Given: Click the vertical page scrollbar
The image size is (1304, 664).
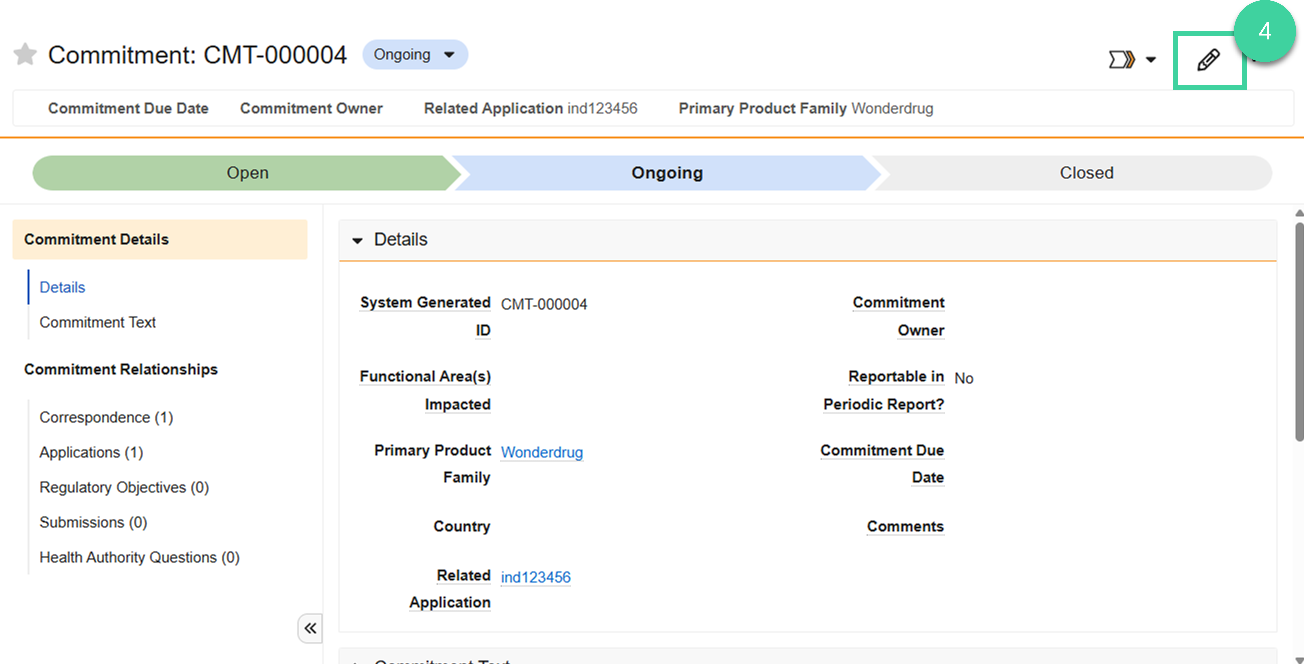Looking at the screenshot, I should [x=1299, y=330].
